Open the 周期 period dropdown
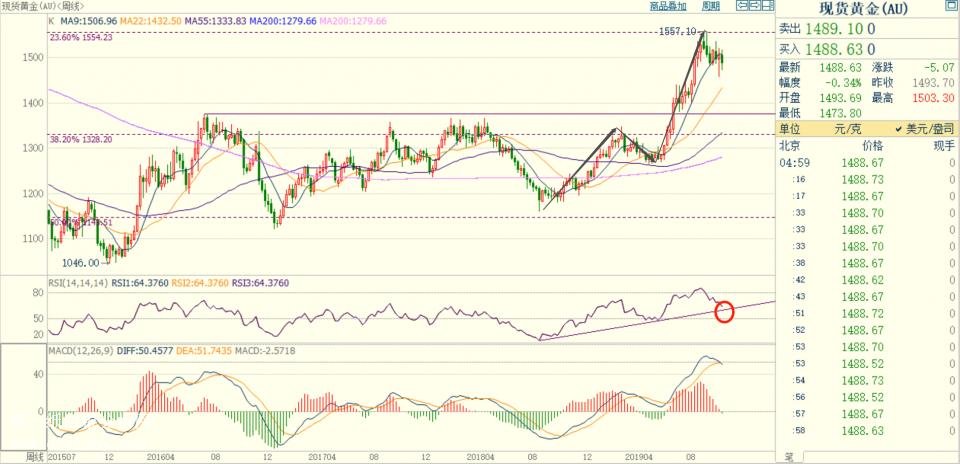Image resolution: width=960 pixels, height=464 pixels. pyautogui.click(x=710, y=6)
